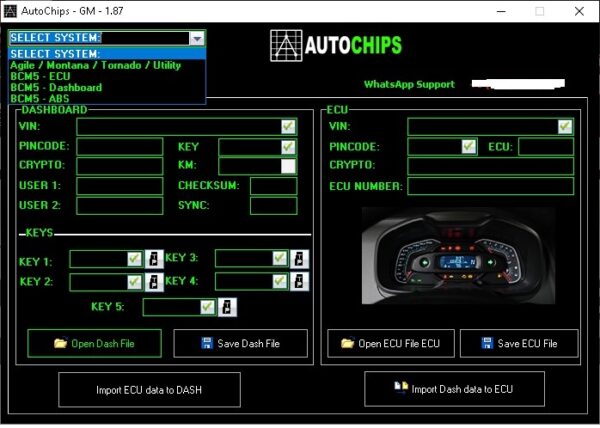
Task: Click the USER 2 input field
Action: 120,206
